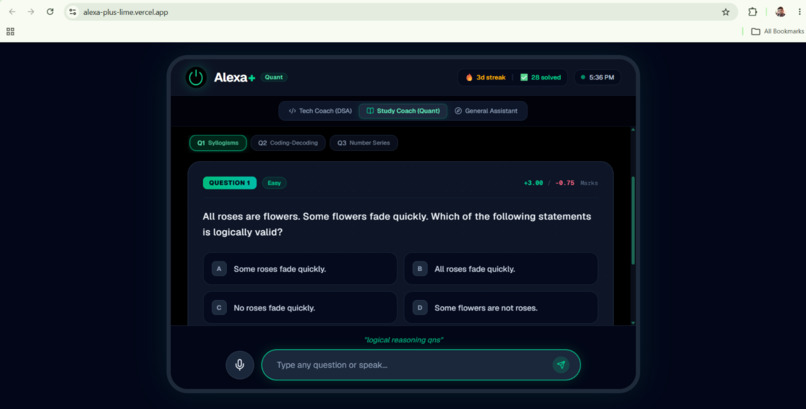Viewport: 806px width, 409px height.
Task: Click the question panel vertical scrollbar
Action: 633,221
